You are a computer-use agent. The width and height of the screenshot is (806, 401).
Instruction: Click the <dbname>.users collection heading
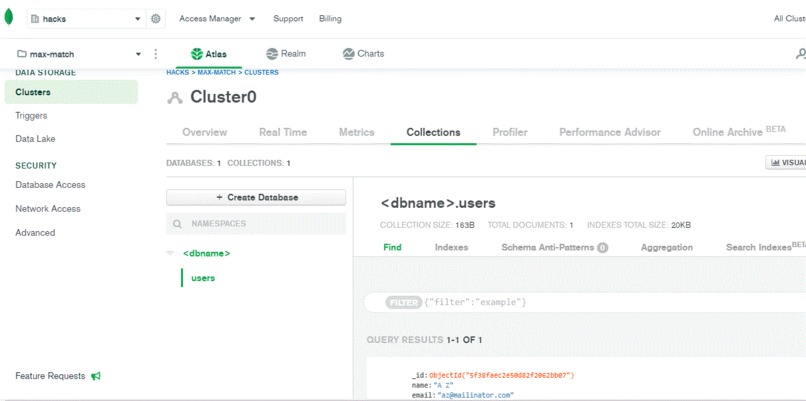pyautogui.click(x=438, y=203)
